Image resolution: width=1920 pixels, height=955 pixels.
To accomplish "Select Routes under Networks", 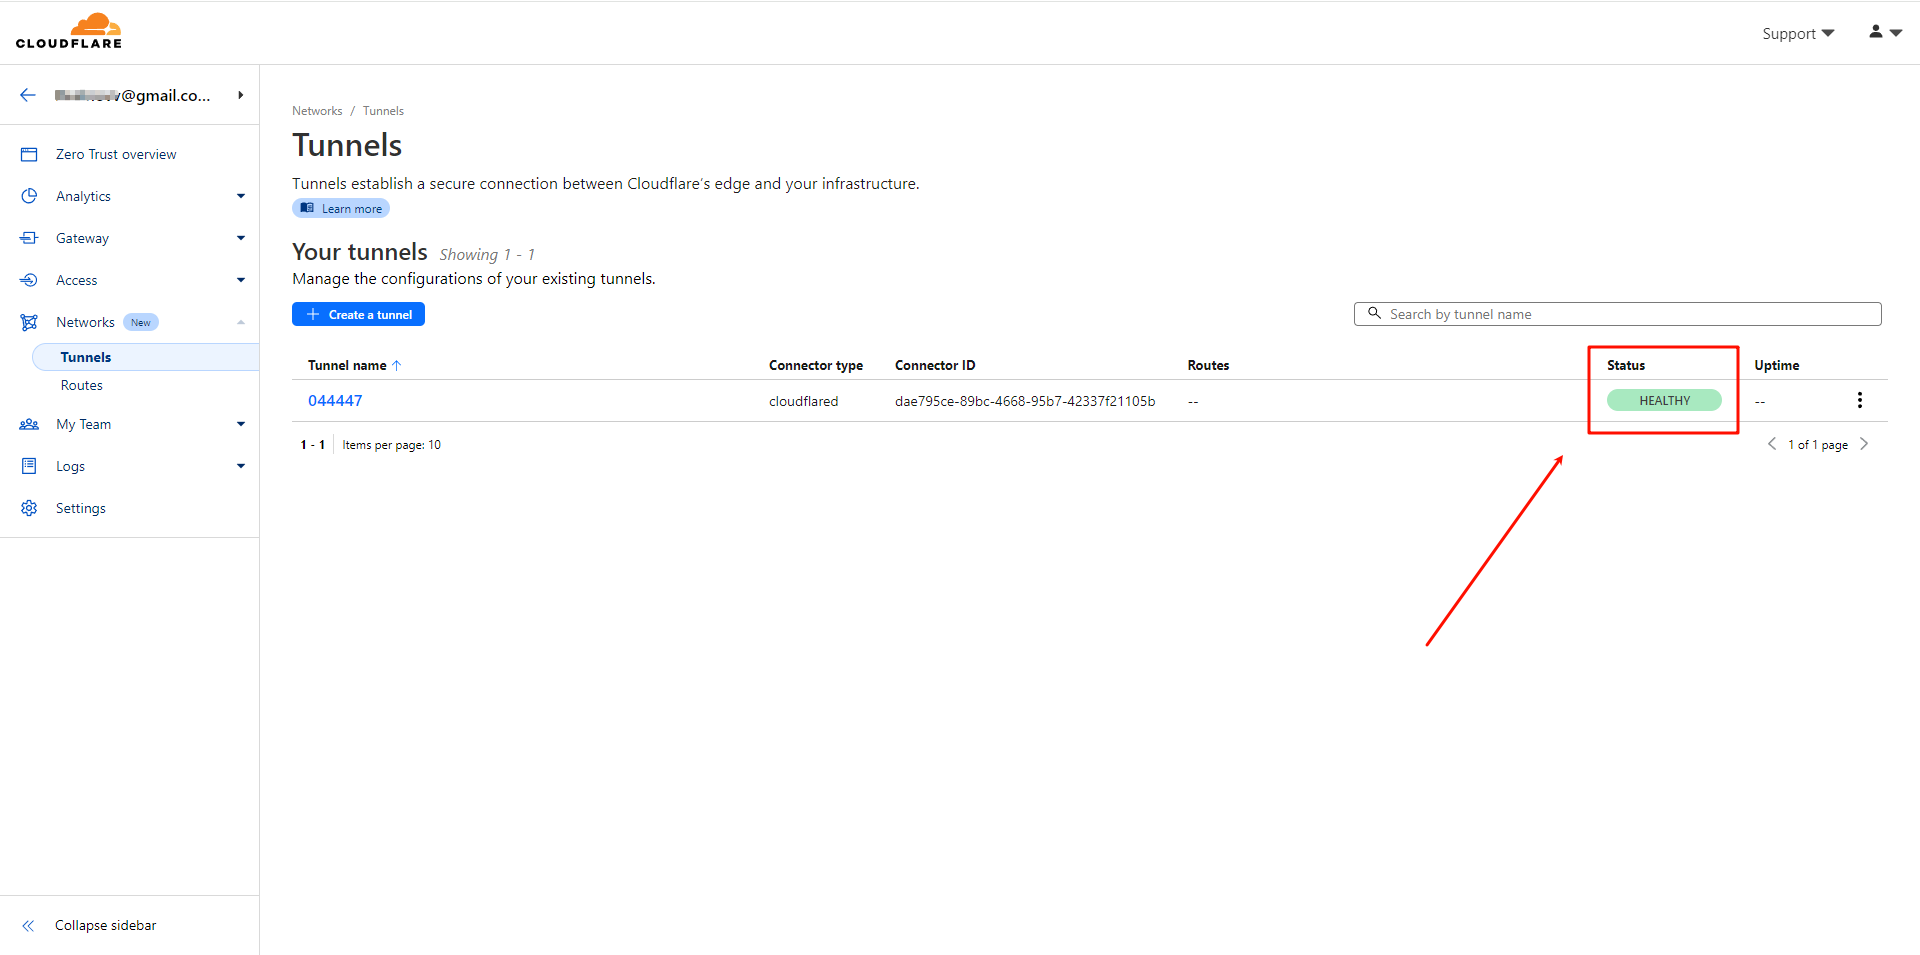I will pyautogui.click(x=82, y=385).
